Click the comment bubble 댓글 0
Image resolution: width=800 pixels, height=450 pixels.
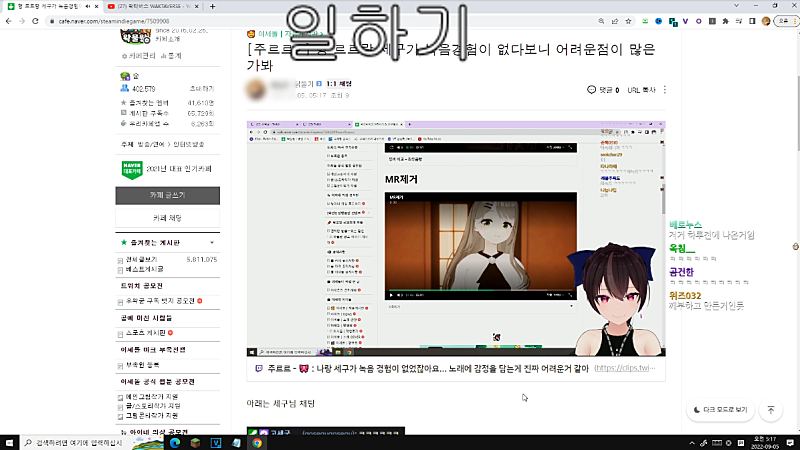tap(603, 90)
